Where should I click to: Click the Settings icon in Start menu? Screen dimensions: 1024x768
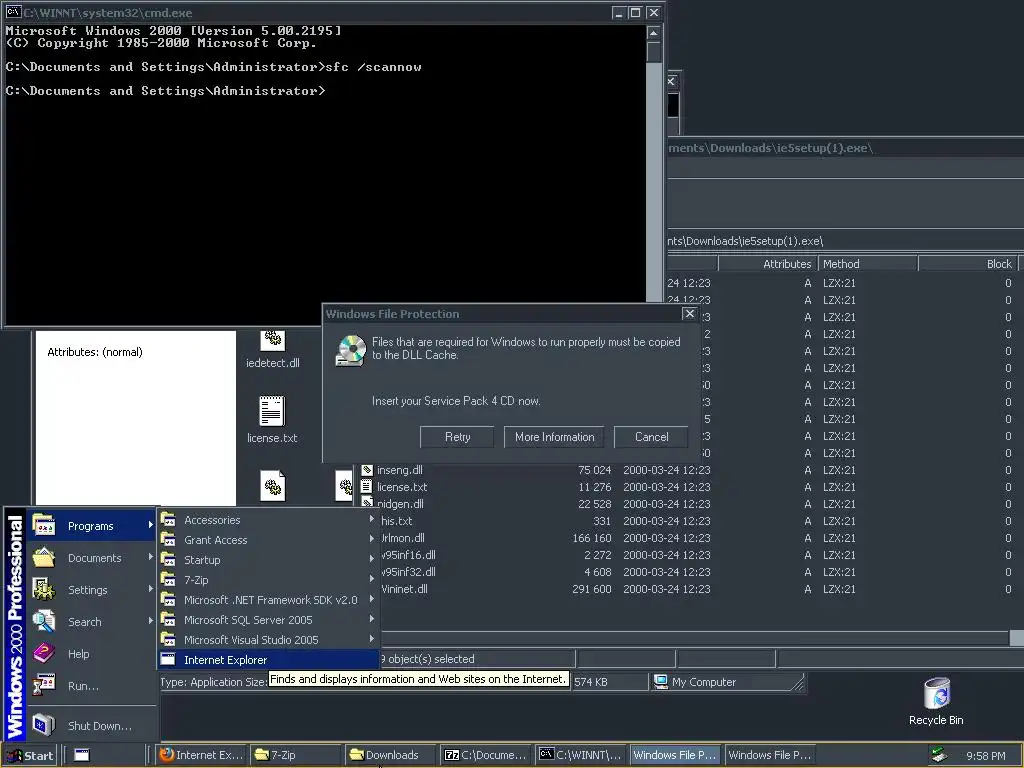44,589
